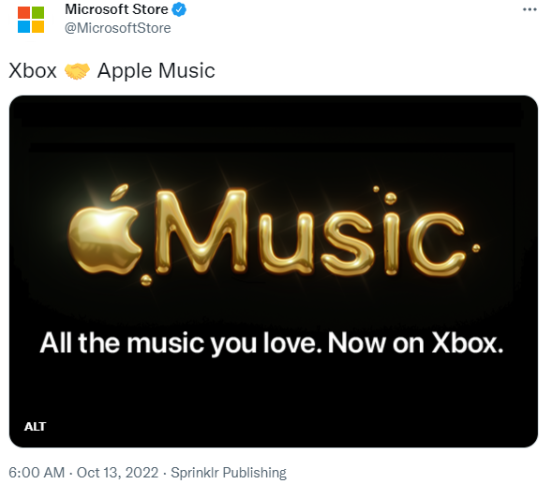Click the Oct 13, 2022 date
This screenshot has height=484, width=550.
(118, 473)
